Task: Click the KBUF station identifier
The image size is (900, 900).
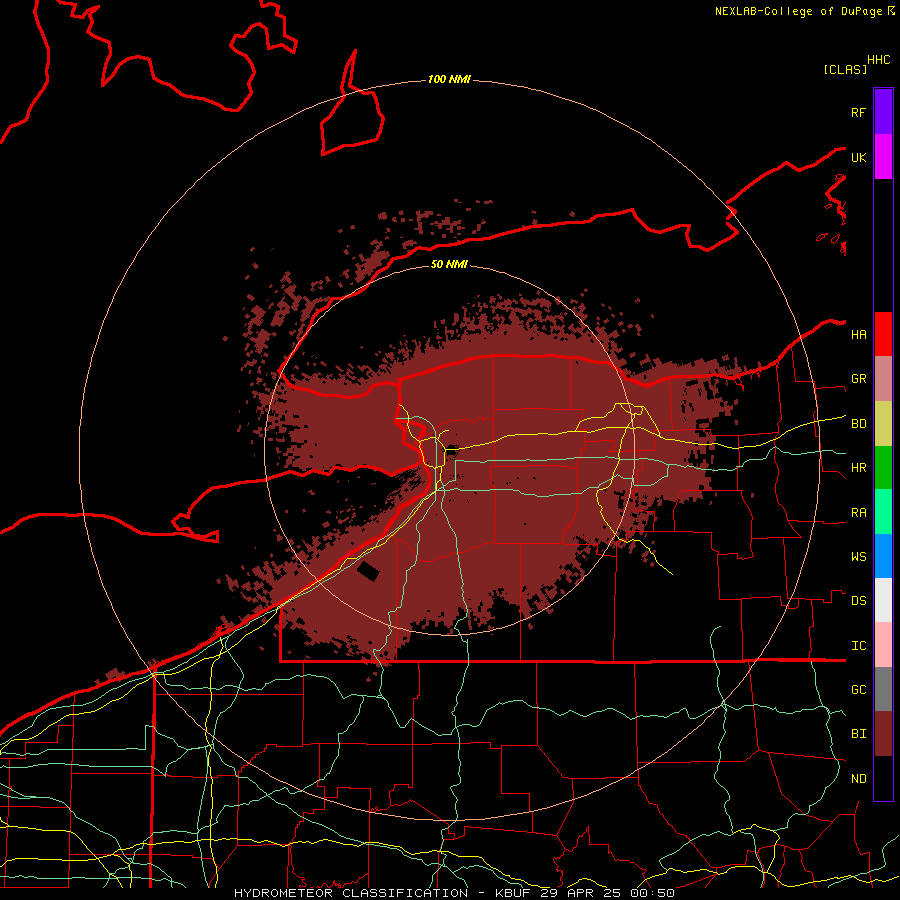Action: (x=511, y=893)
